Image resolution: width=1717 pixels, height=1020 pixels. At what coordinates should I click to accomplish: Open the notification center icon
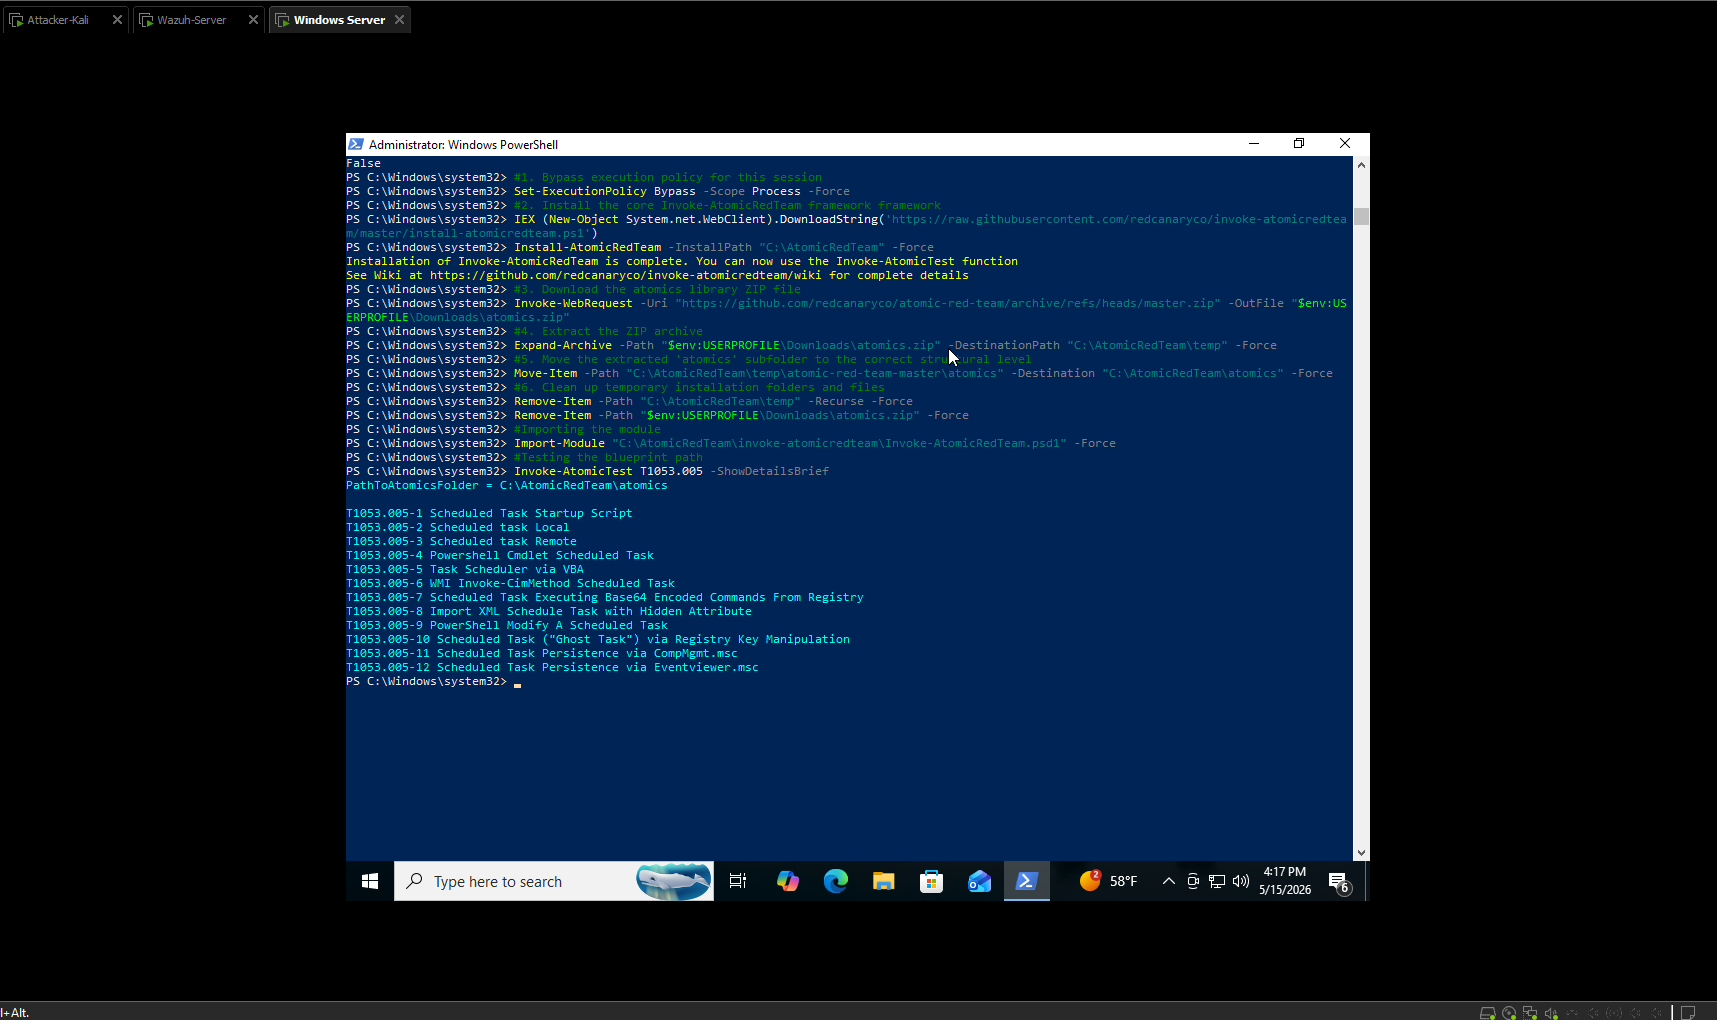tap(1338, 881)
